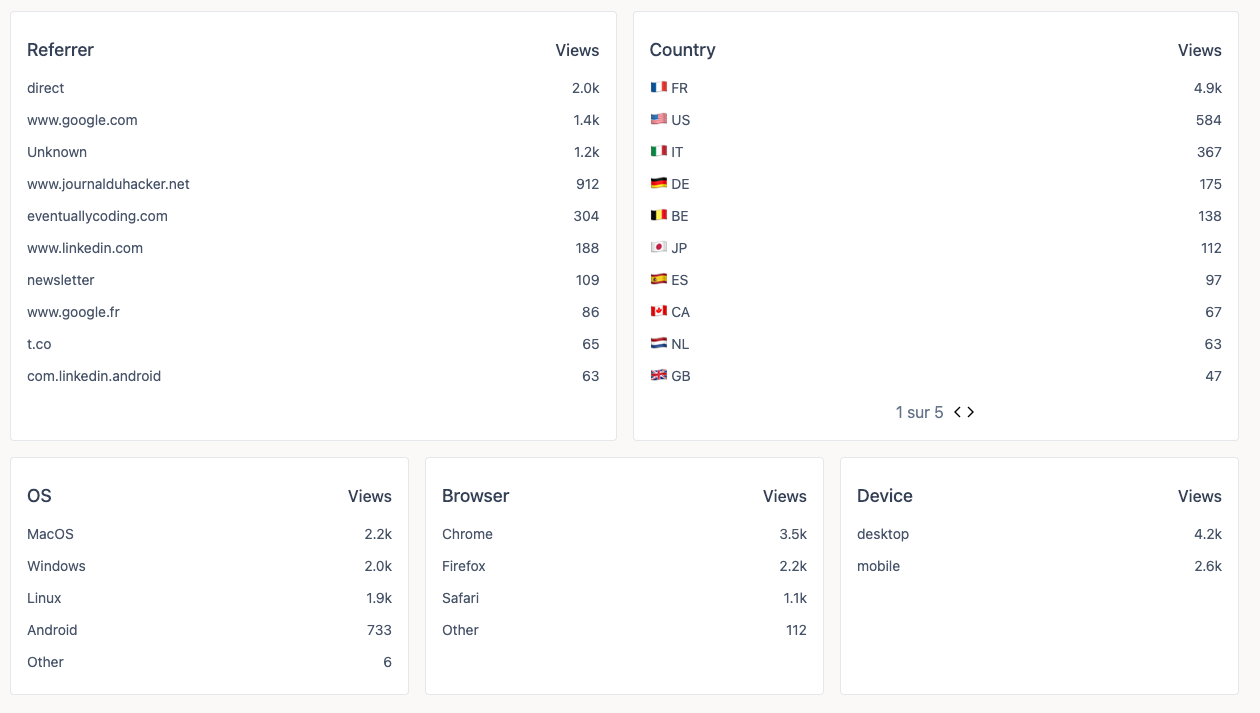Select the Browser panel header

point(475,496)
